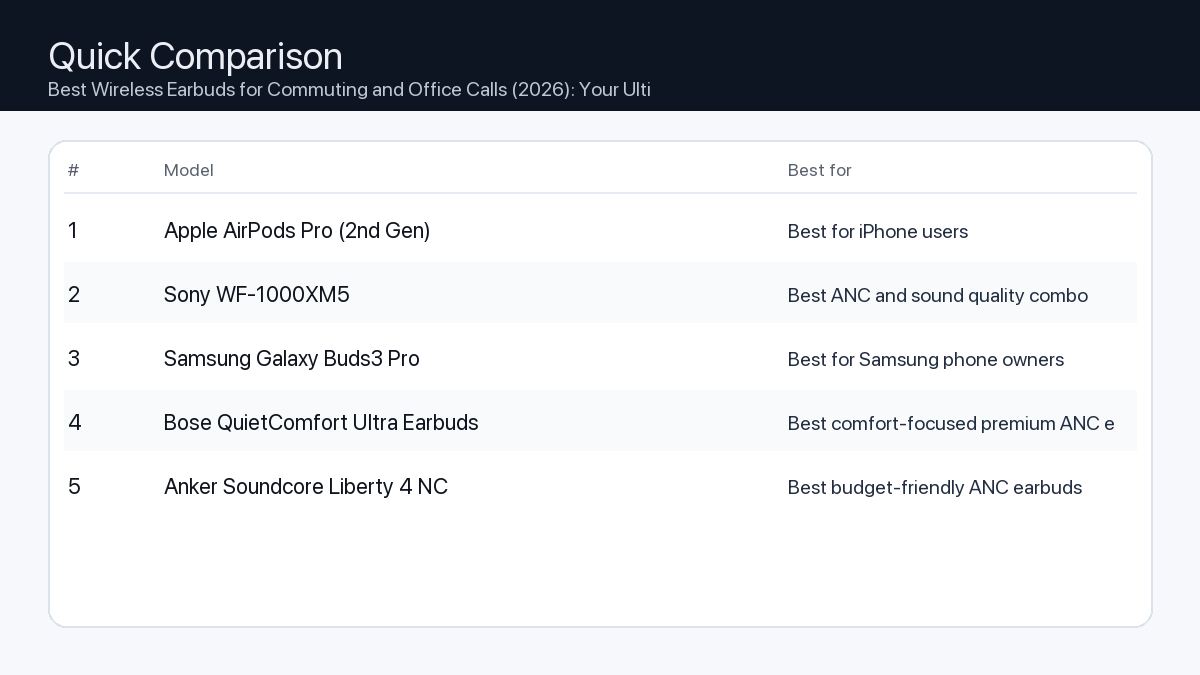Click rank number 5 in the table
The height and width of the screenshot is (675, 1200).
pyautogui.click(x=74, y=487)
